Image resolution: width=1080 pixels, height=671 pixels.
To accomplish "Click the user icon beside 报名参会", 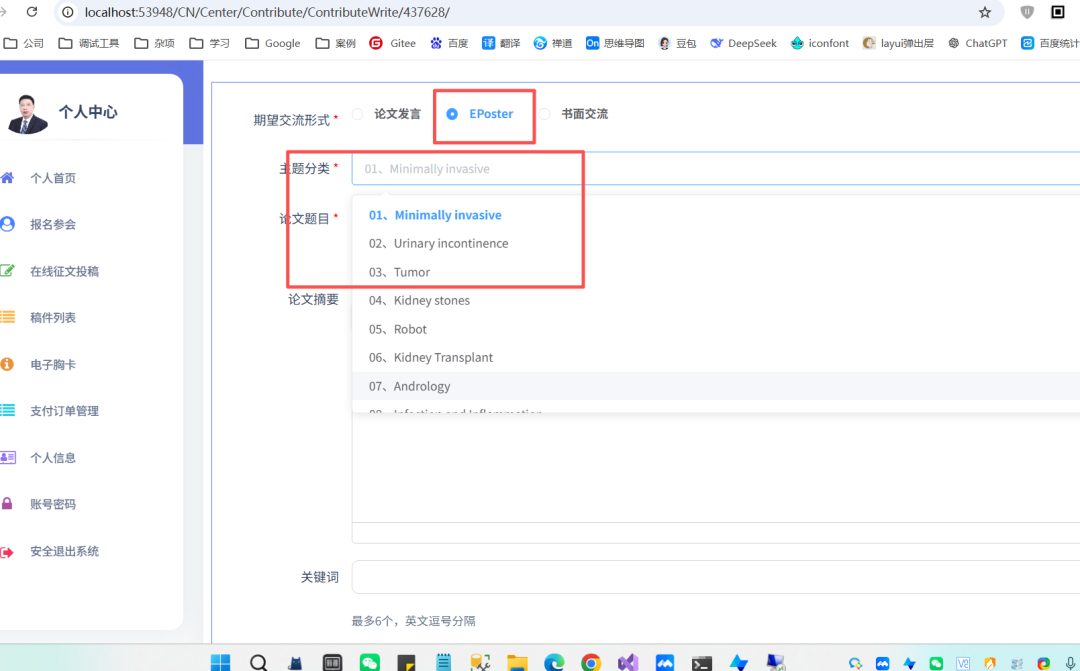I will 7,224.
